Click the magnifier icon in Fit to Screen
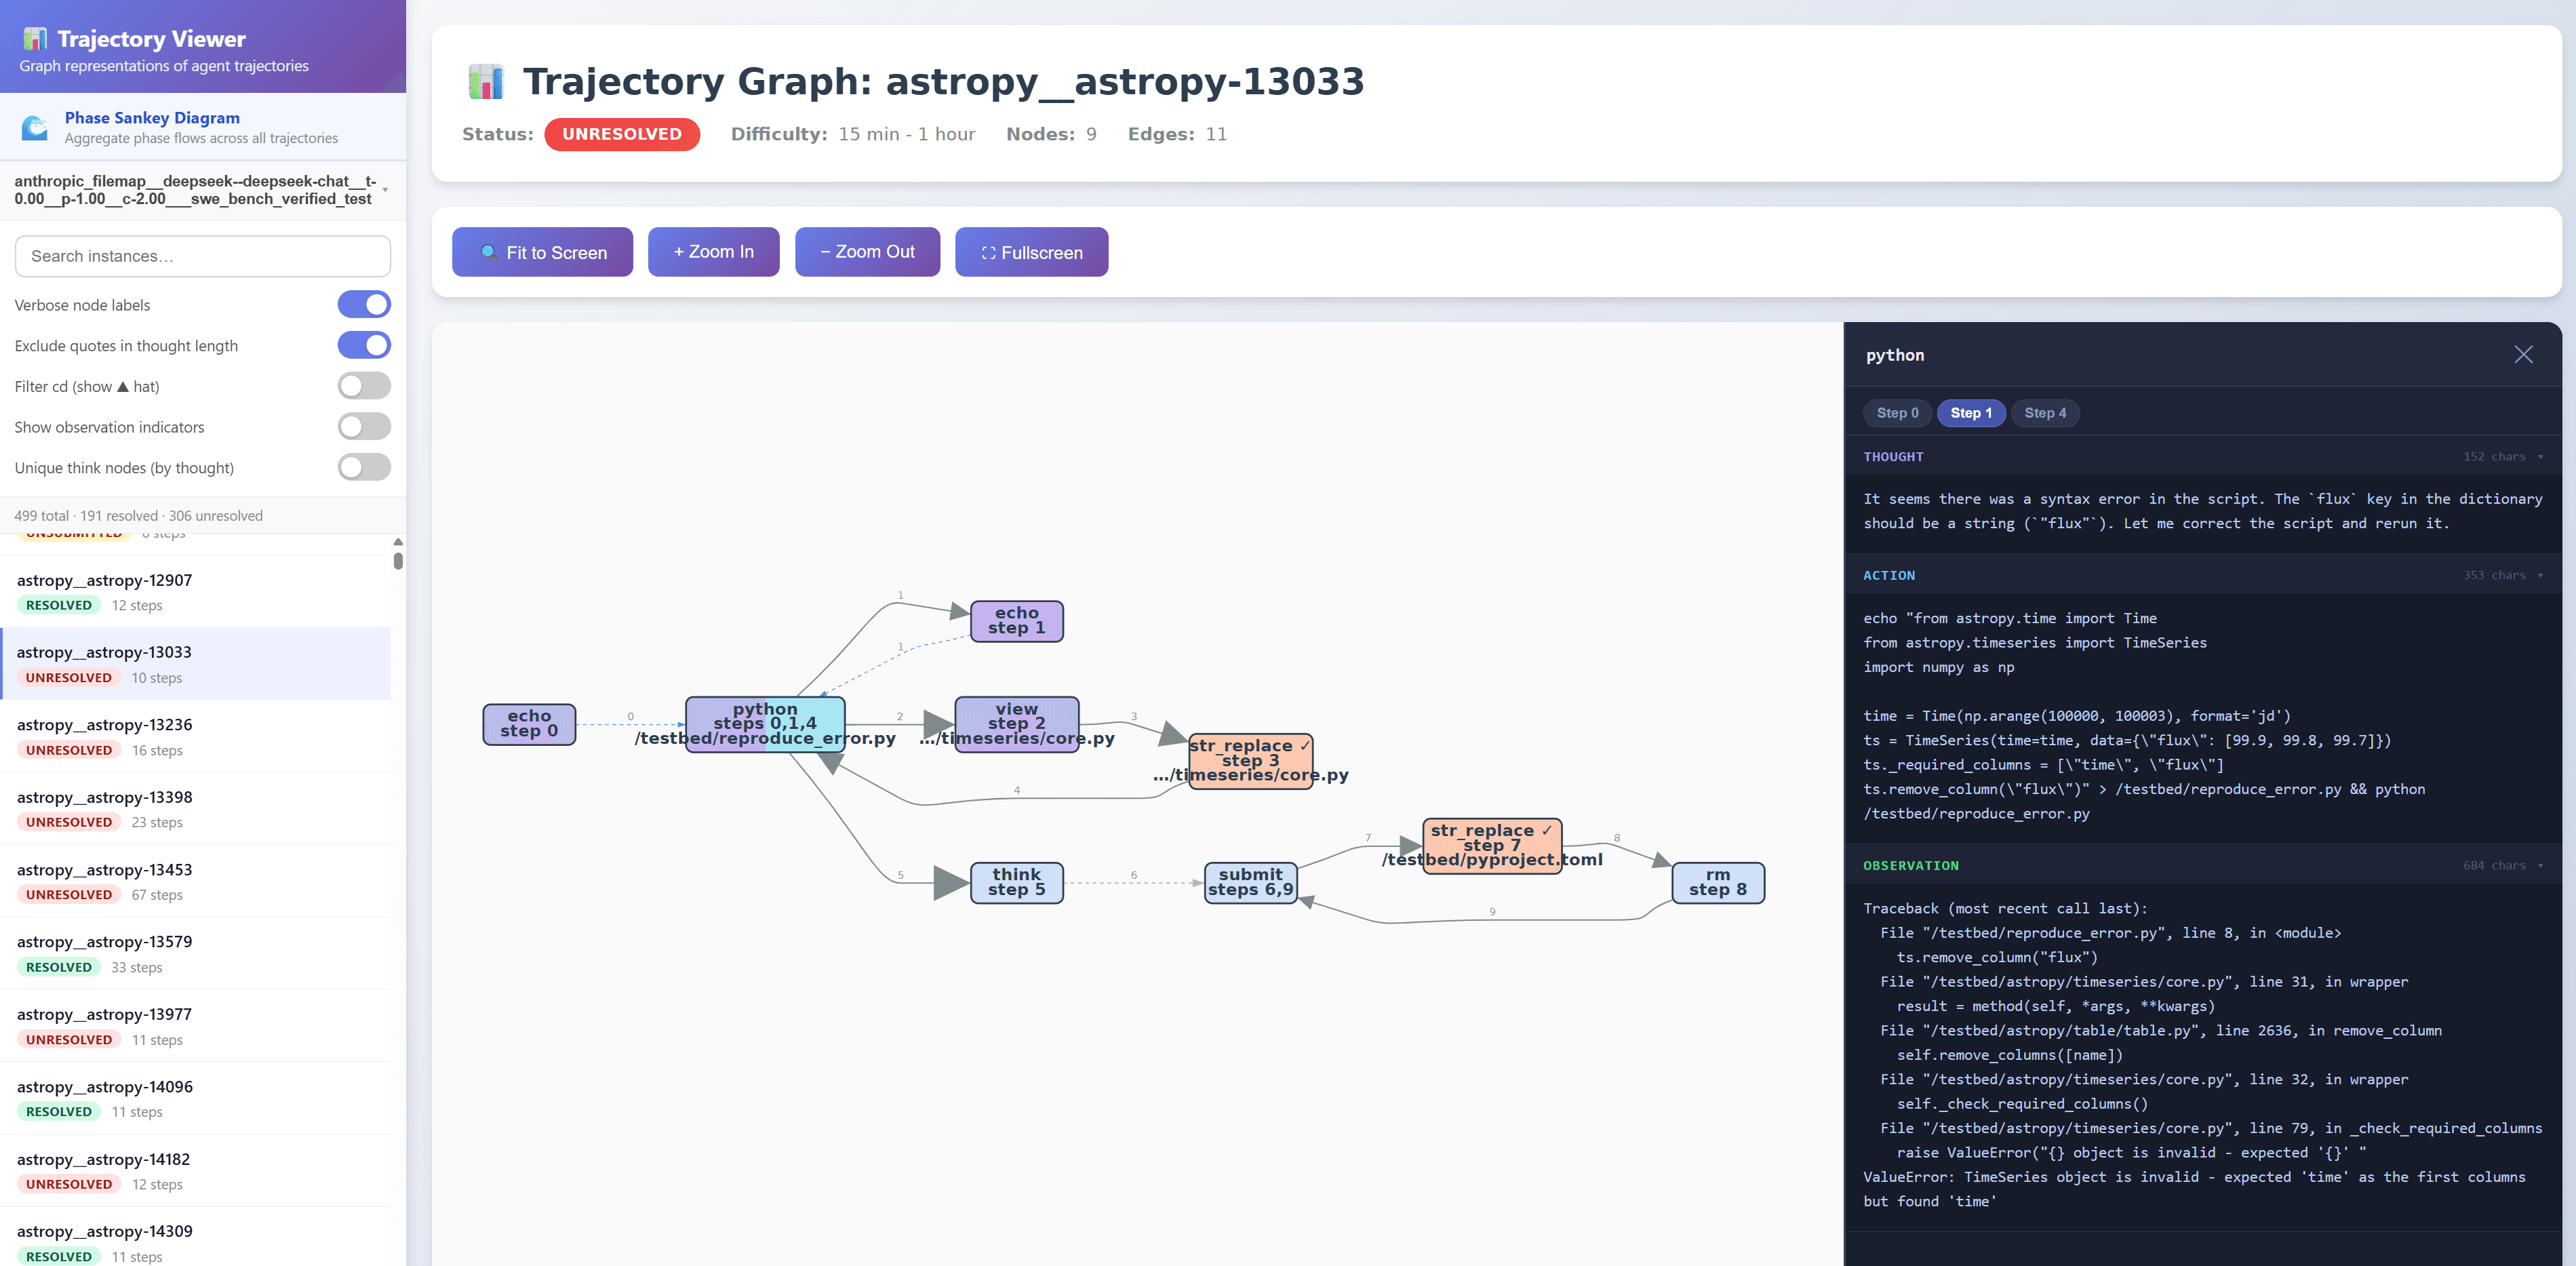The image size is (2576, 1266). pos(489,253)
